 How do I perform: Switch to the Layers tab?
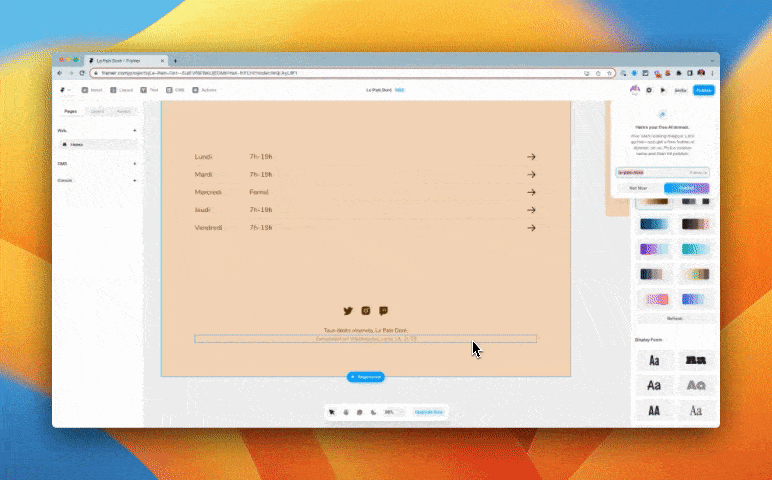[x=97, y=111]
